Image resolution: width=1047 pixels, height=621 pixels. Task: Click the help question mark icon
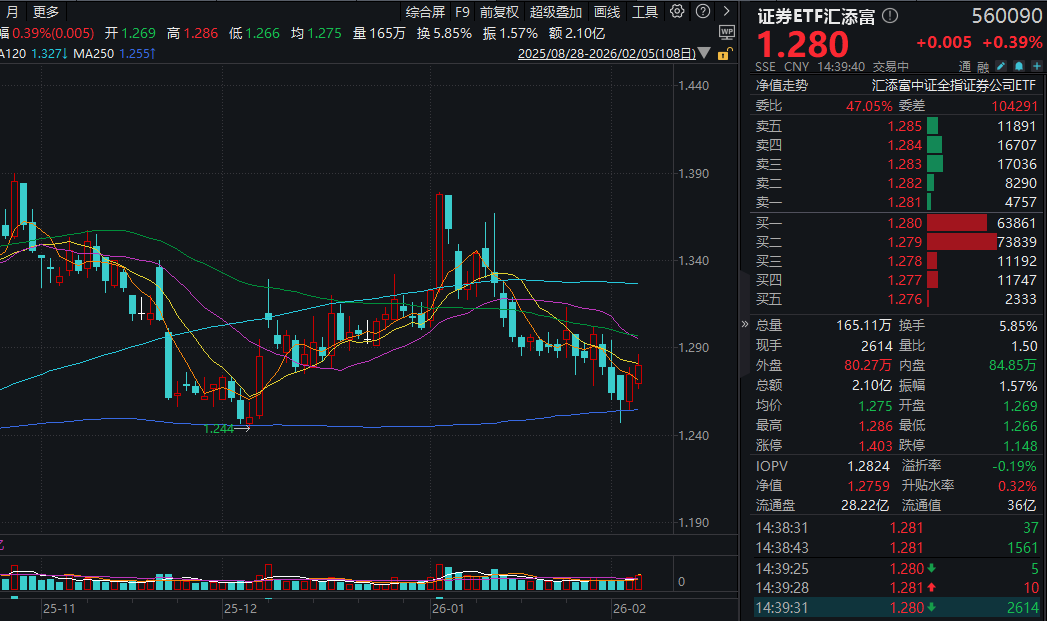(x=703, y=11)
